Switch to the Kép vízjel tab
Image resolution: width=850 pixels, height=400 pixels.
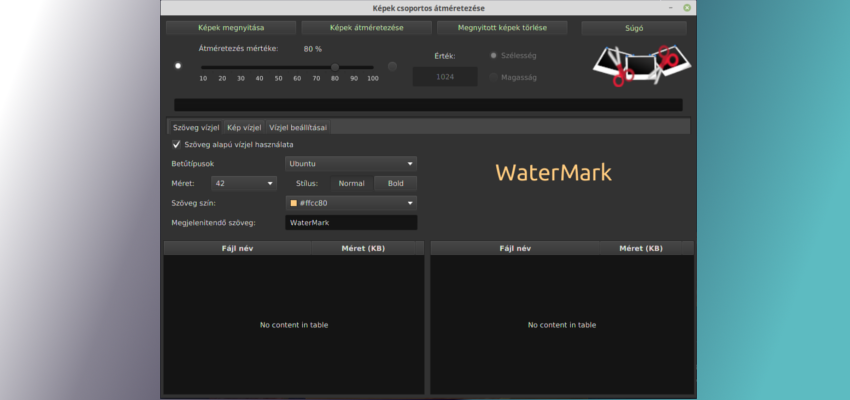coord(244,127)
